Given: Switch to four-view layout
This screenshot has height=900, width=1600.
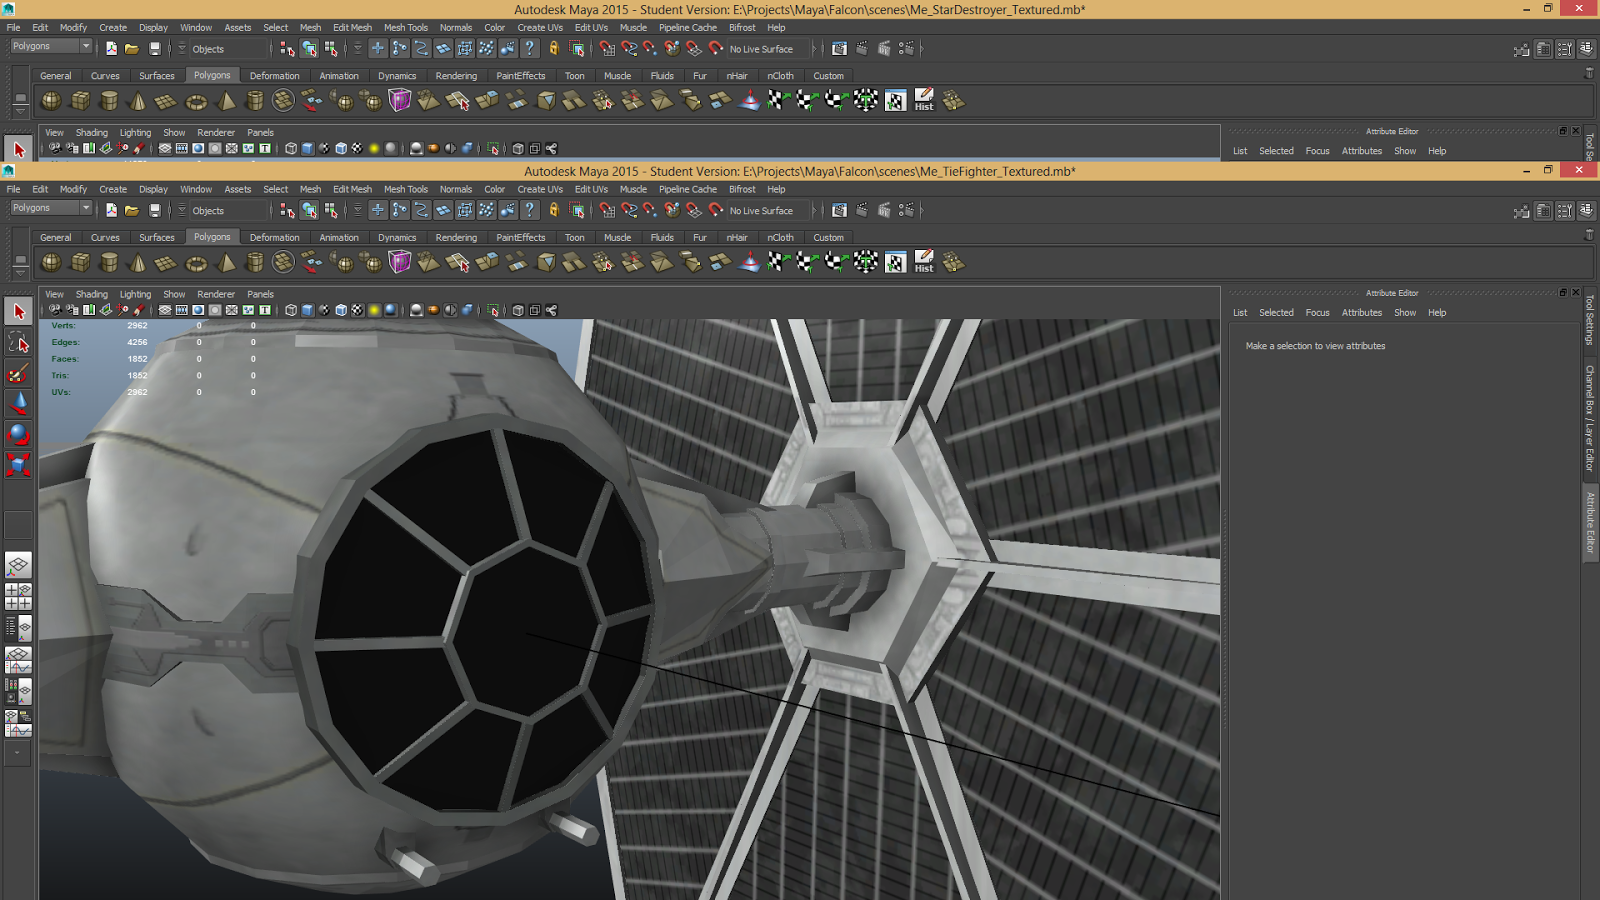Looking at the screenshot, I should pos(18,597).
